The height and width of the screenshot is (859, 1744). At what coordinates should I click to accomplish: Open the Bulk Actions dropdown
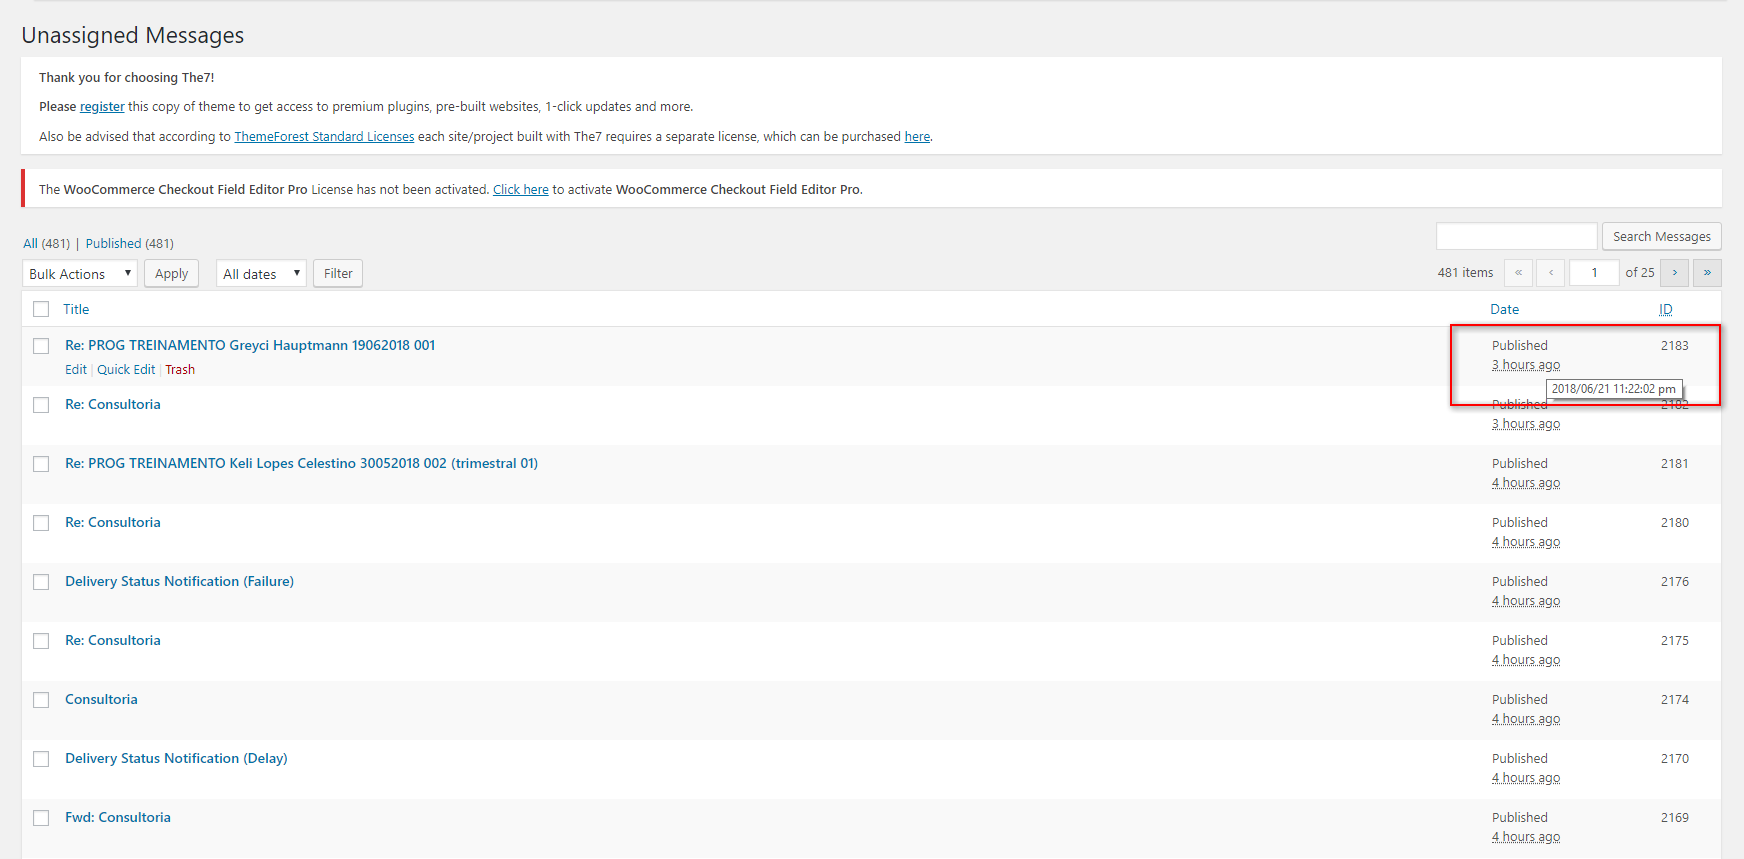point(79,274)
